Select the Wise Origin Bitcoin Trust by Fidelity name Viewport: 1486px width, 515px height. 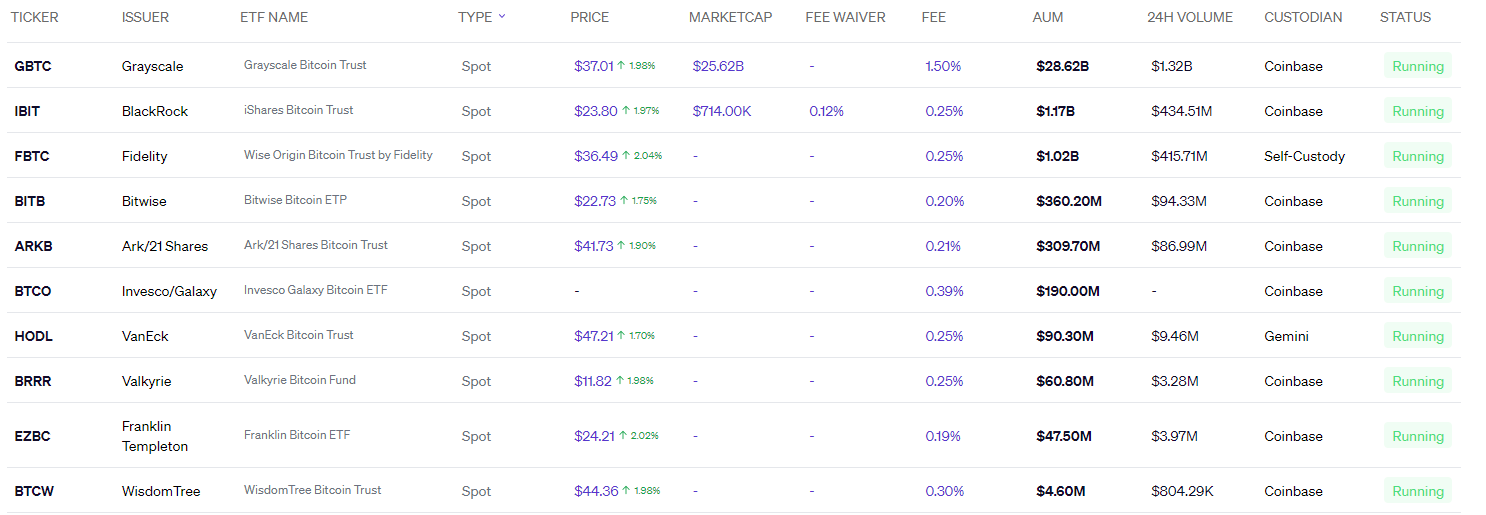coord(338,155)
